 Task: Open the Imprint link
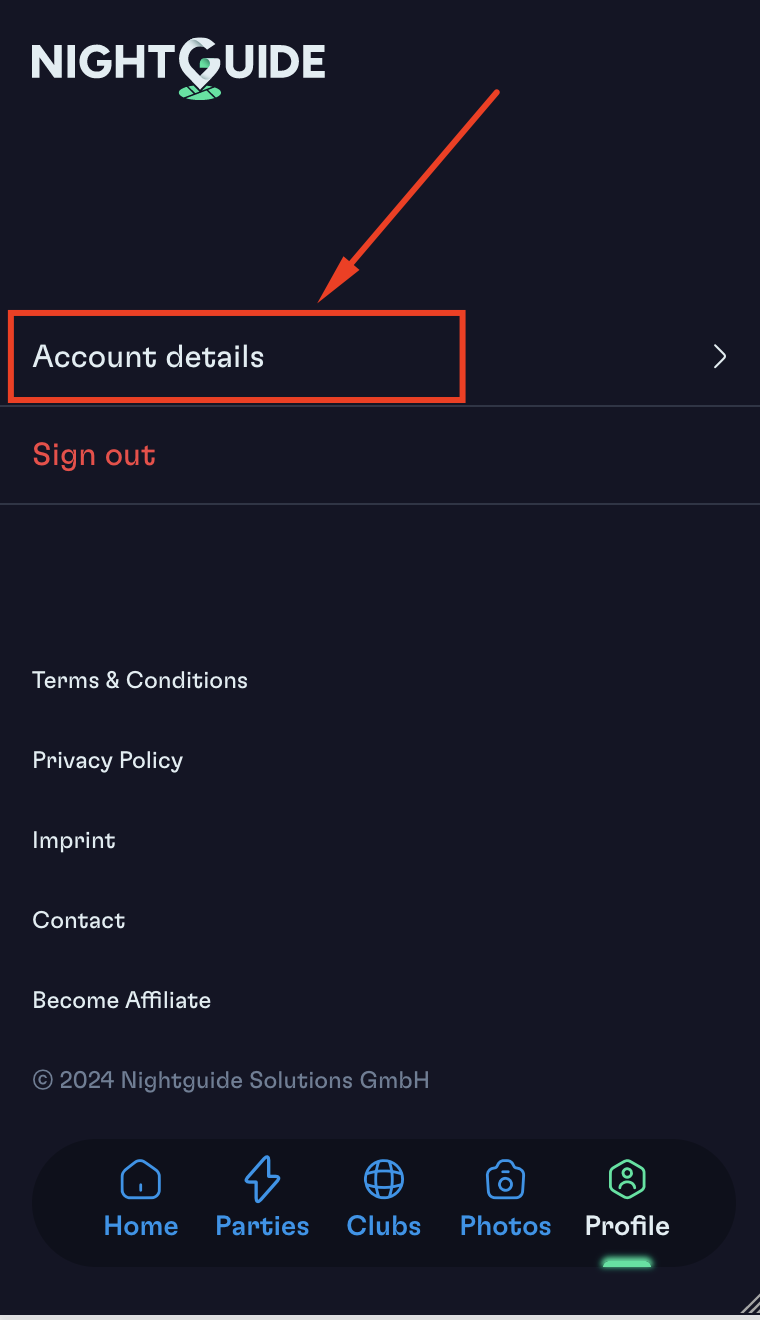tap(74, 840)
